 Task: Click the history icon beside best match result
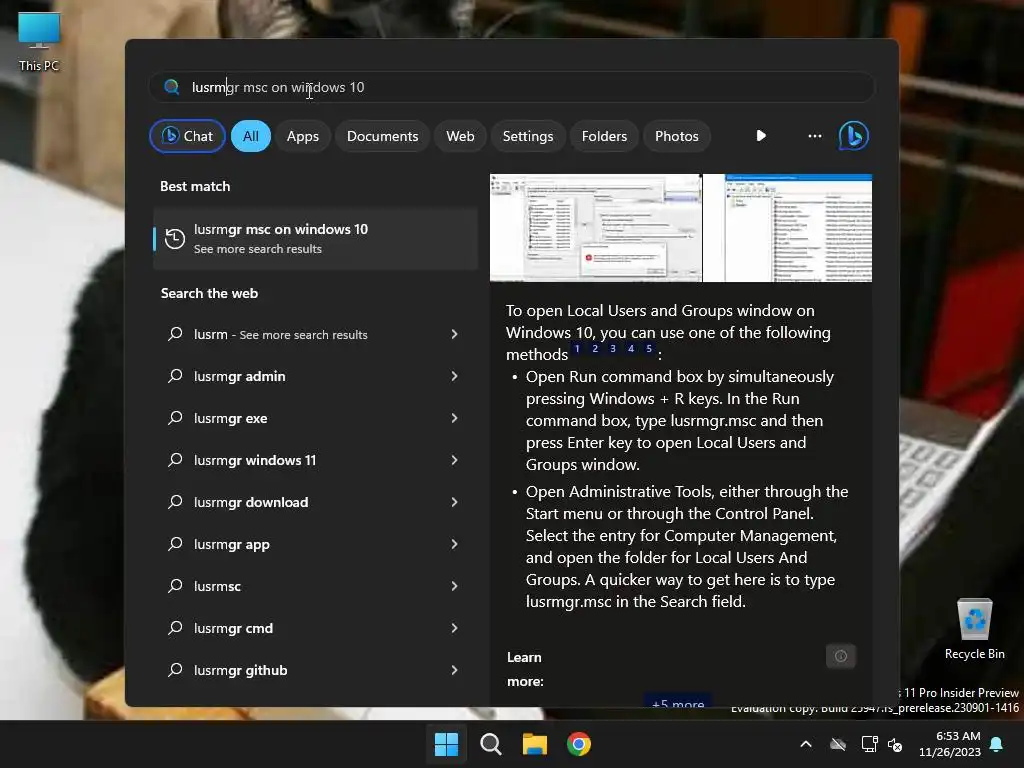click(174, 238)
